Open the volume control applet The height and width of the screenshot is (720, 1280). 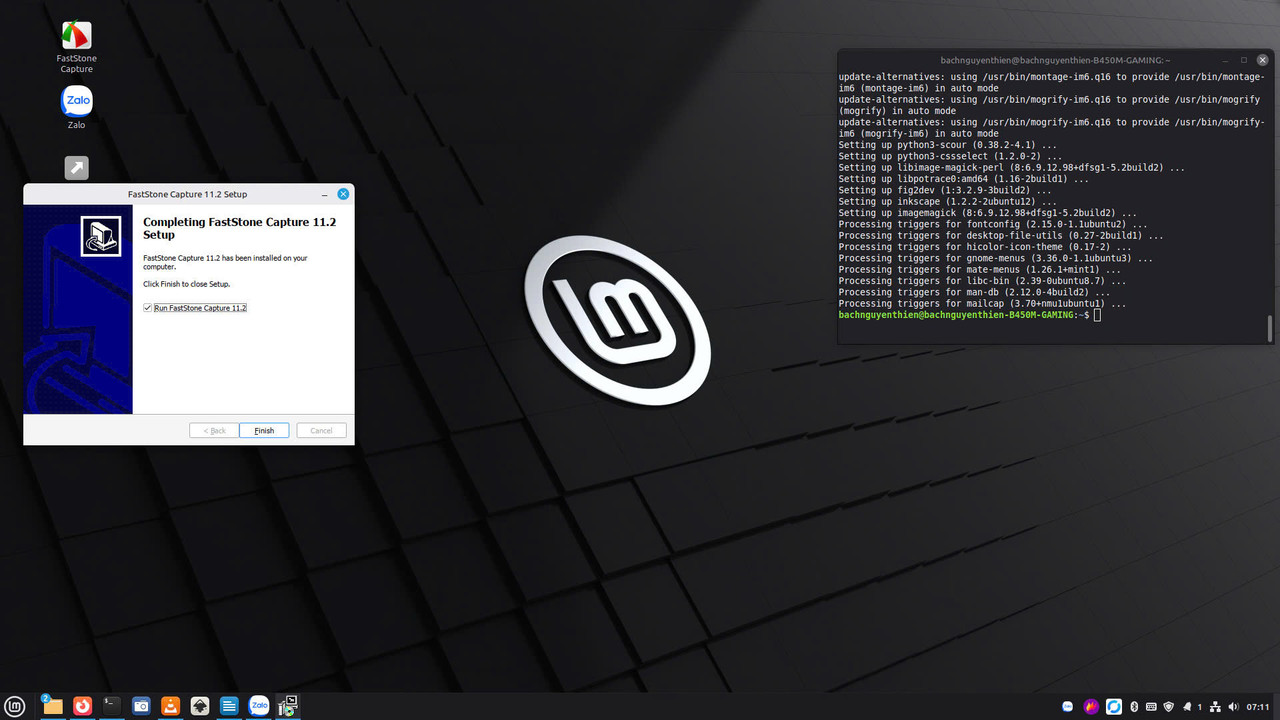pyautogui.click(x=1232, y=707)
